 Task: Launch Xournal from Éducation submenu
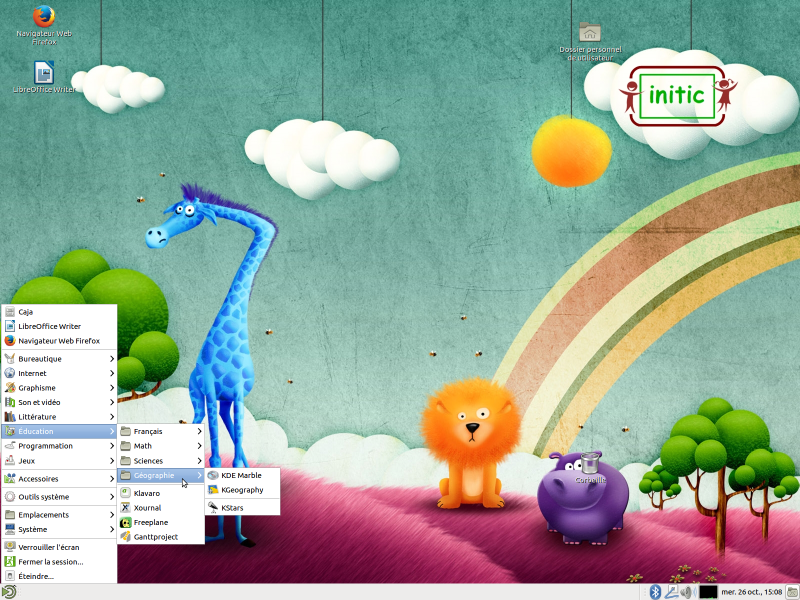(161, 508)
